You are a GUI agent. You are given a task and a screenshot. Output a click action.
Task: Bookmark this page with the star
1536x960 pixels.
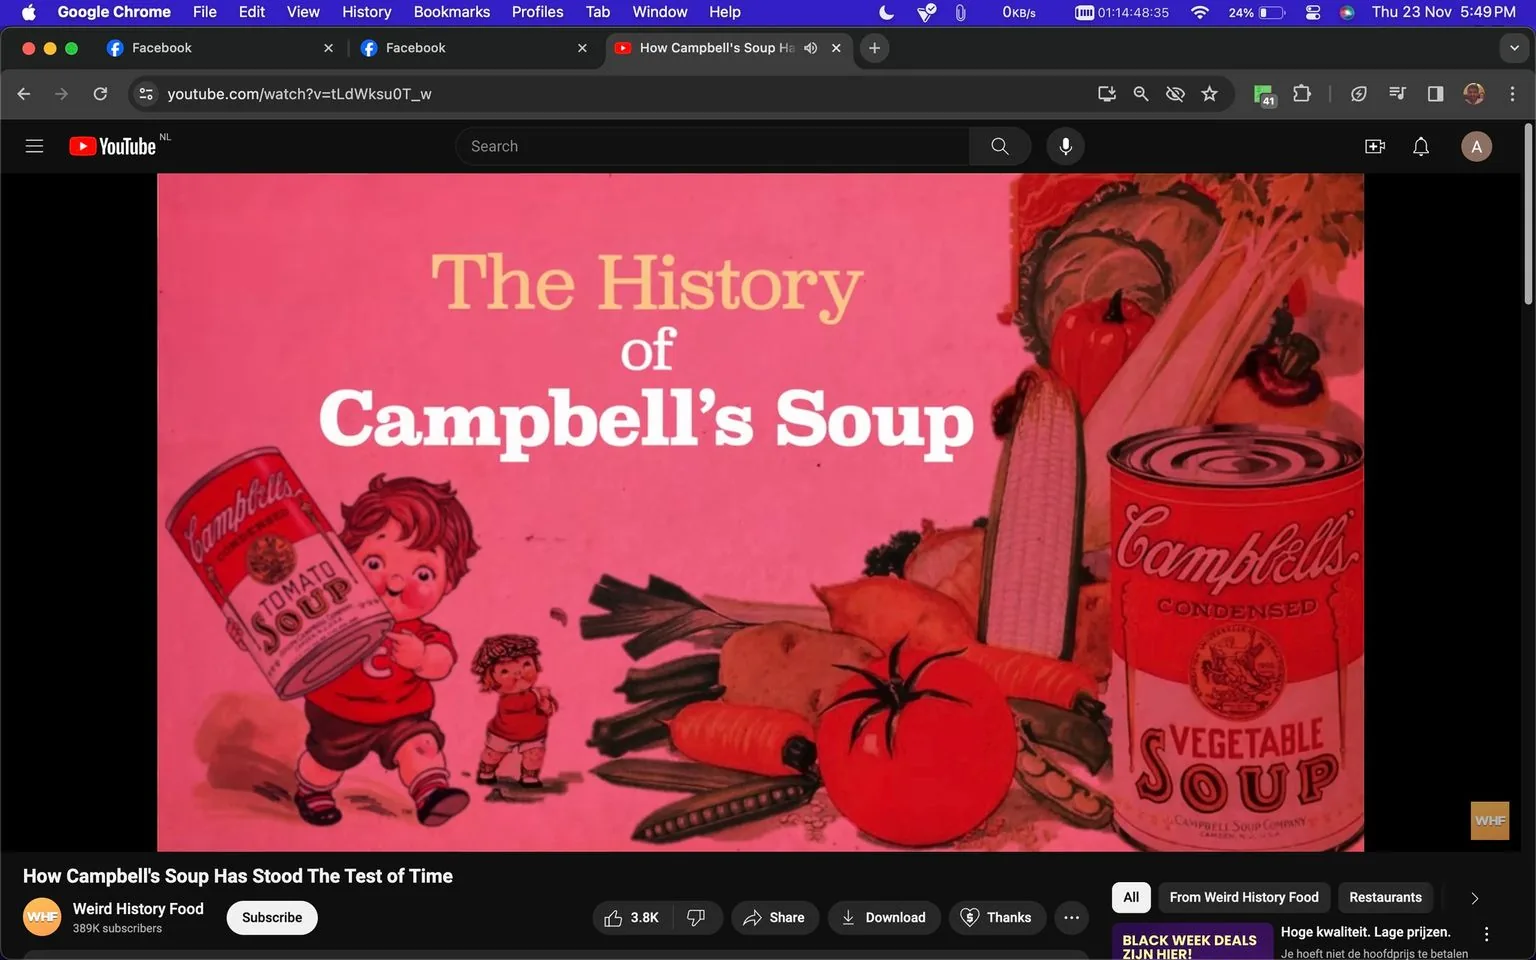coord(1209,93)
